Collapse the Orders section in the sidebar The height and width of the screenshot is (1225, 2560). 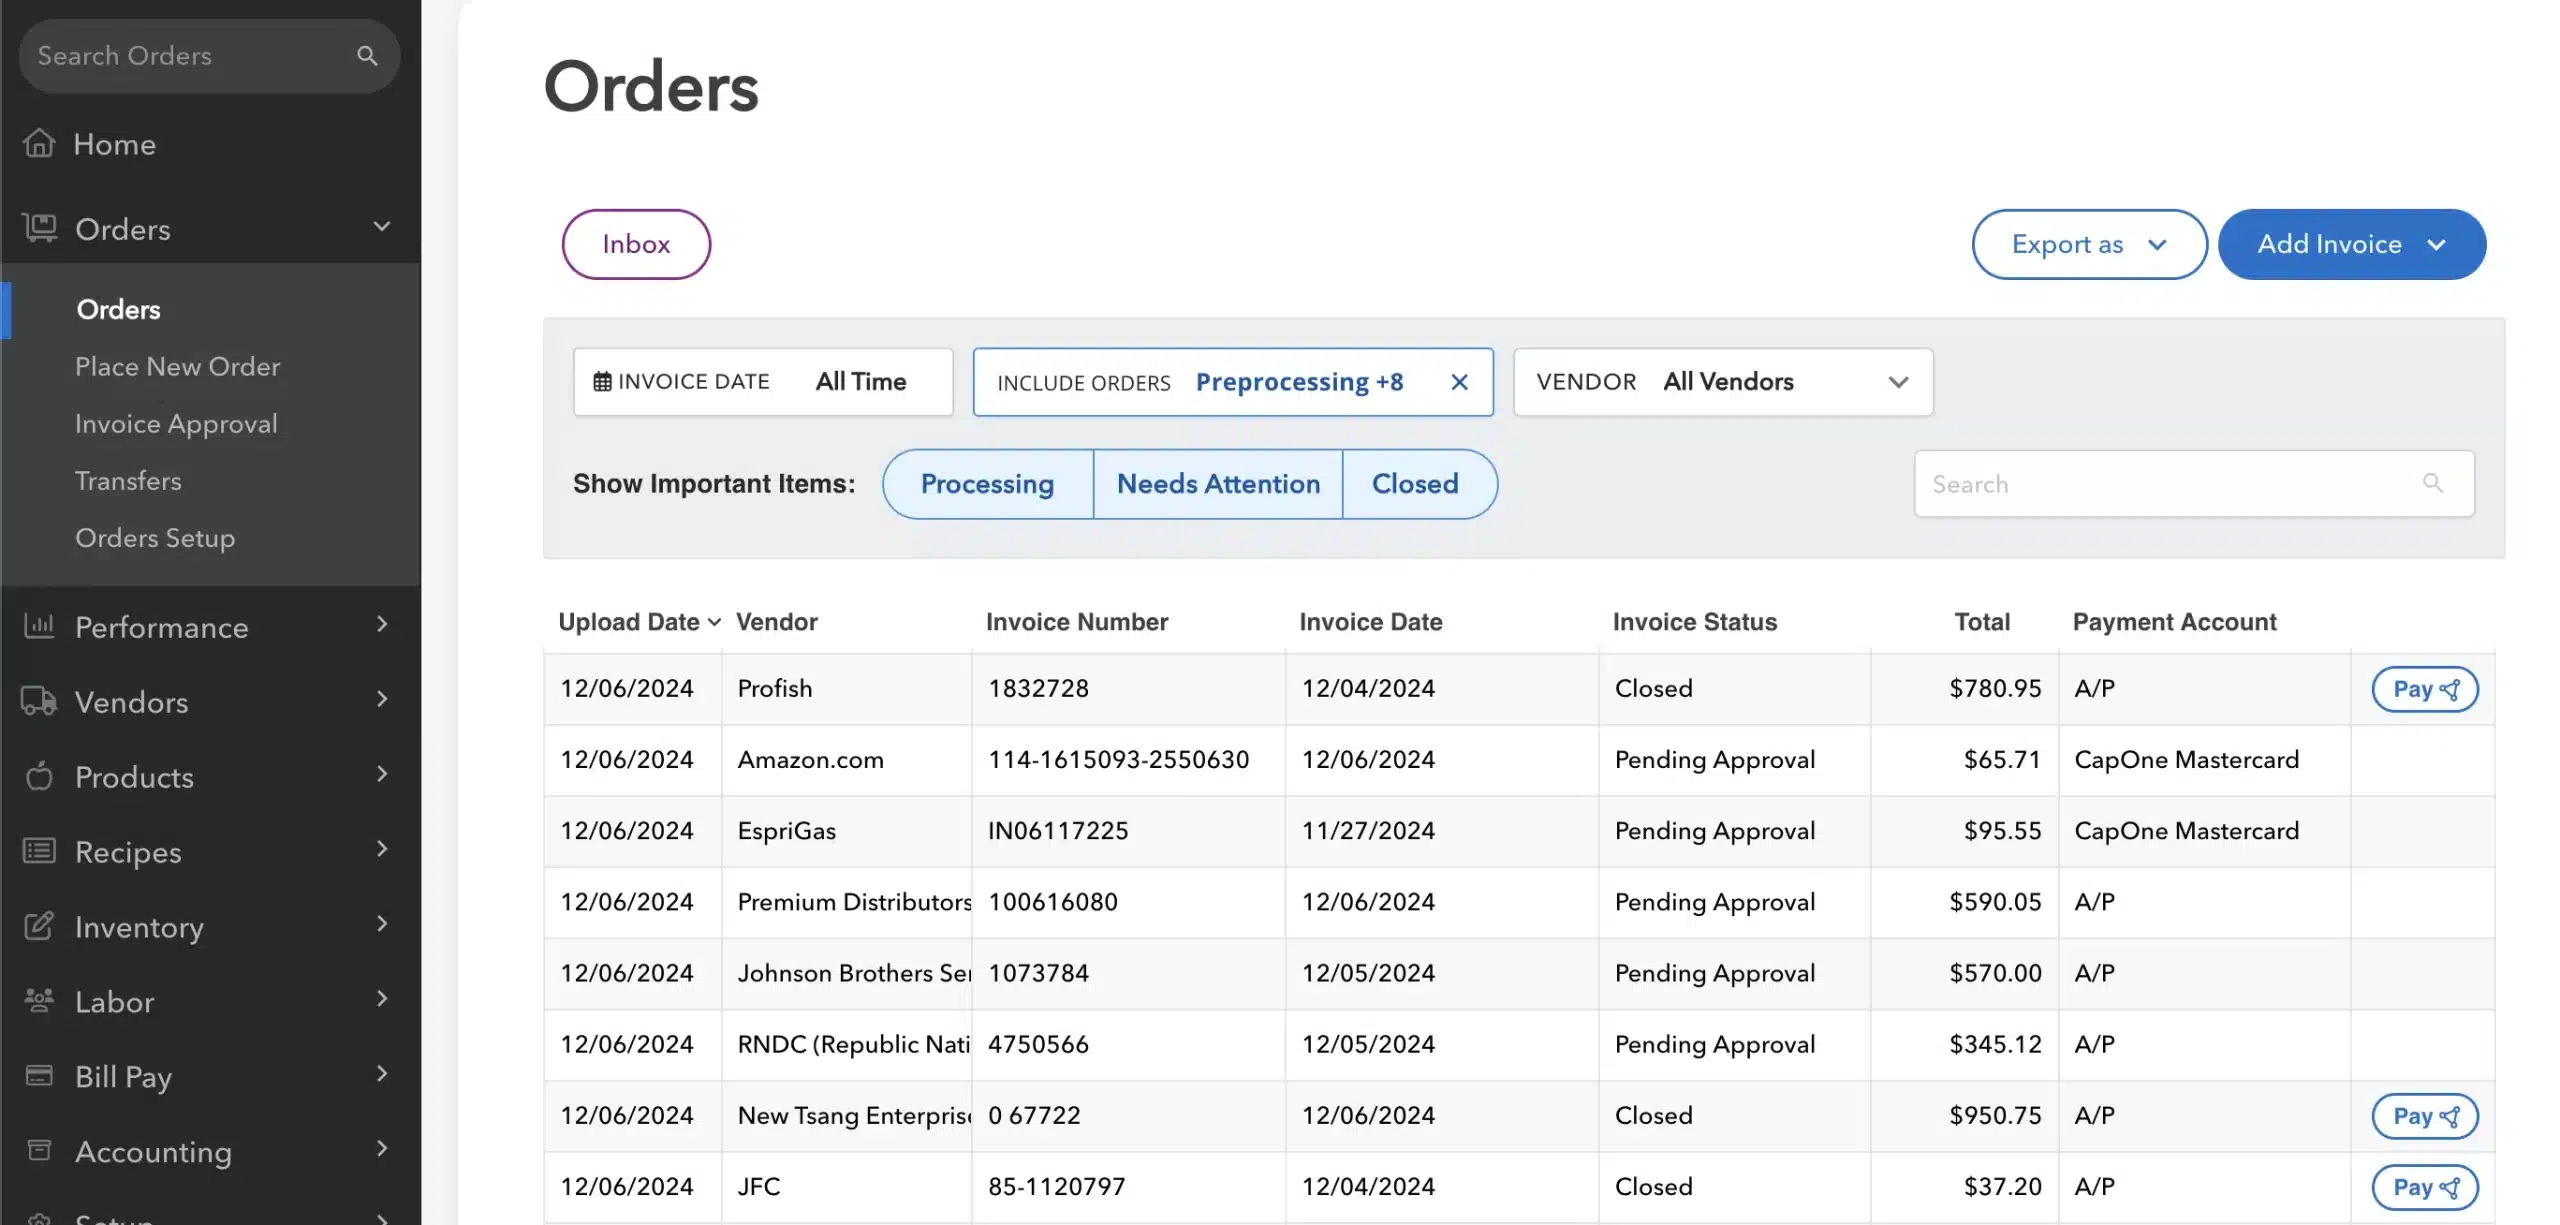[x=382, y=227]
